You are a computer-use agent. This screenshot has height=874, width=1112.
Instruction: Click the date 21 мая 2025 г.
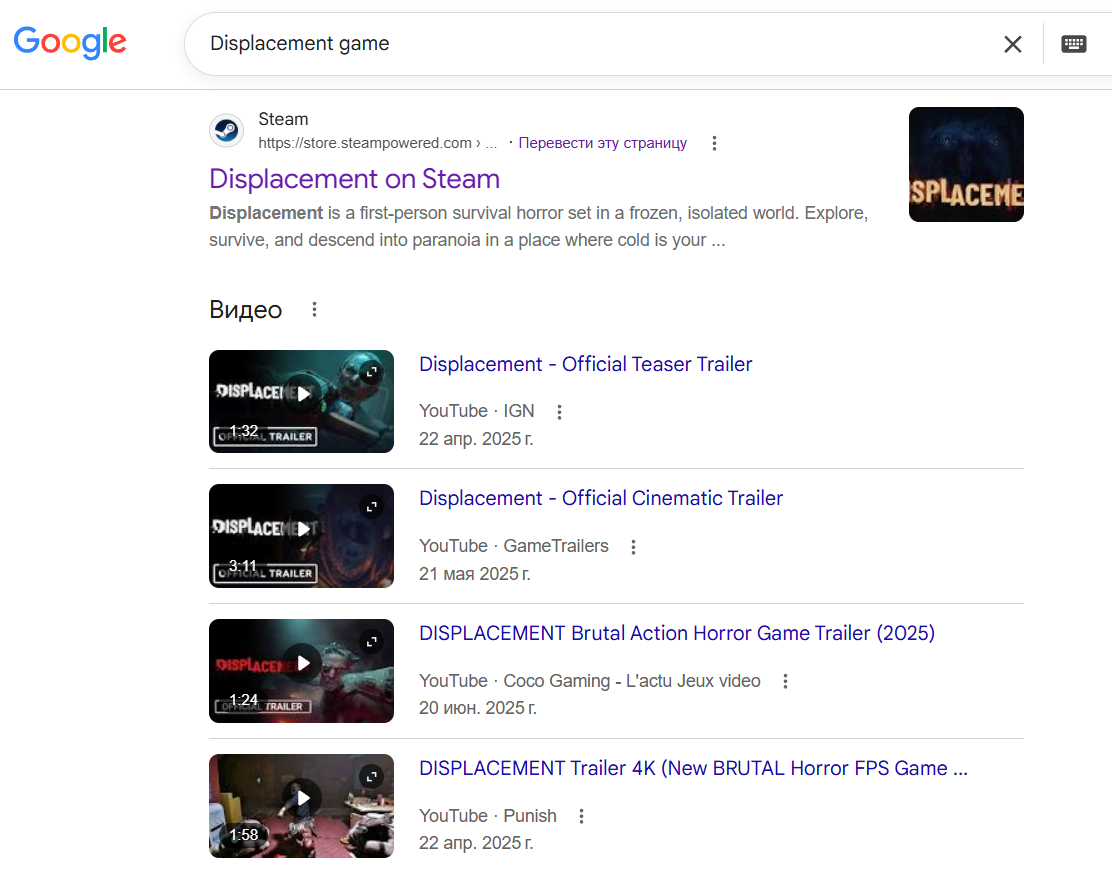click(474, 574)
